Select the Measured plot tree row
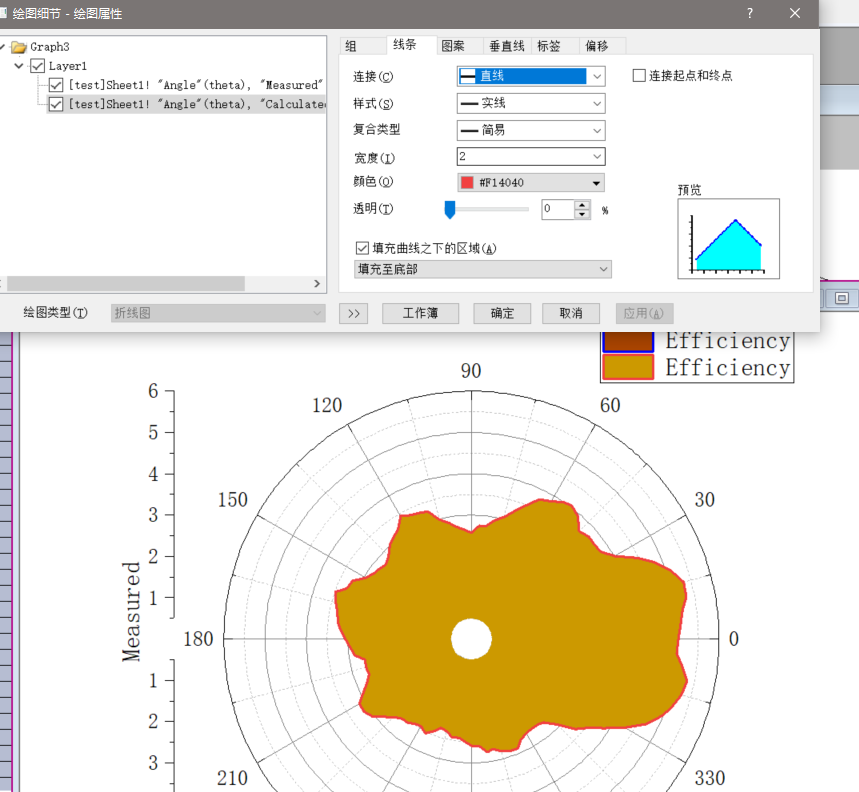This screenshot has width=859, height=792. pos(196,85)
